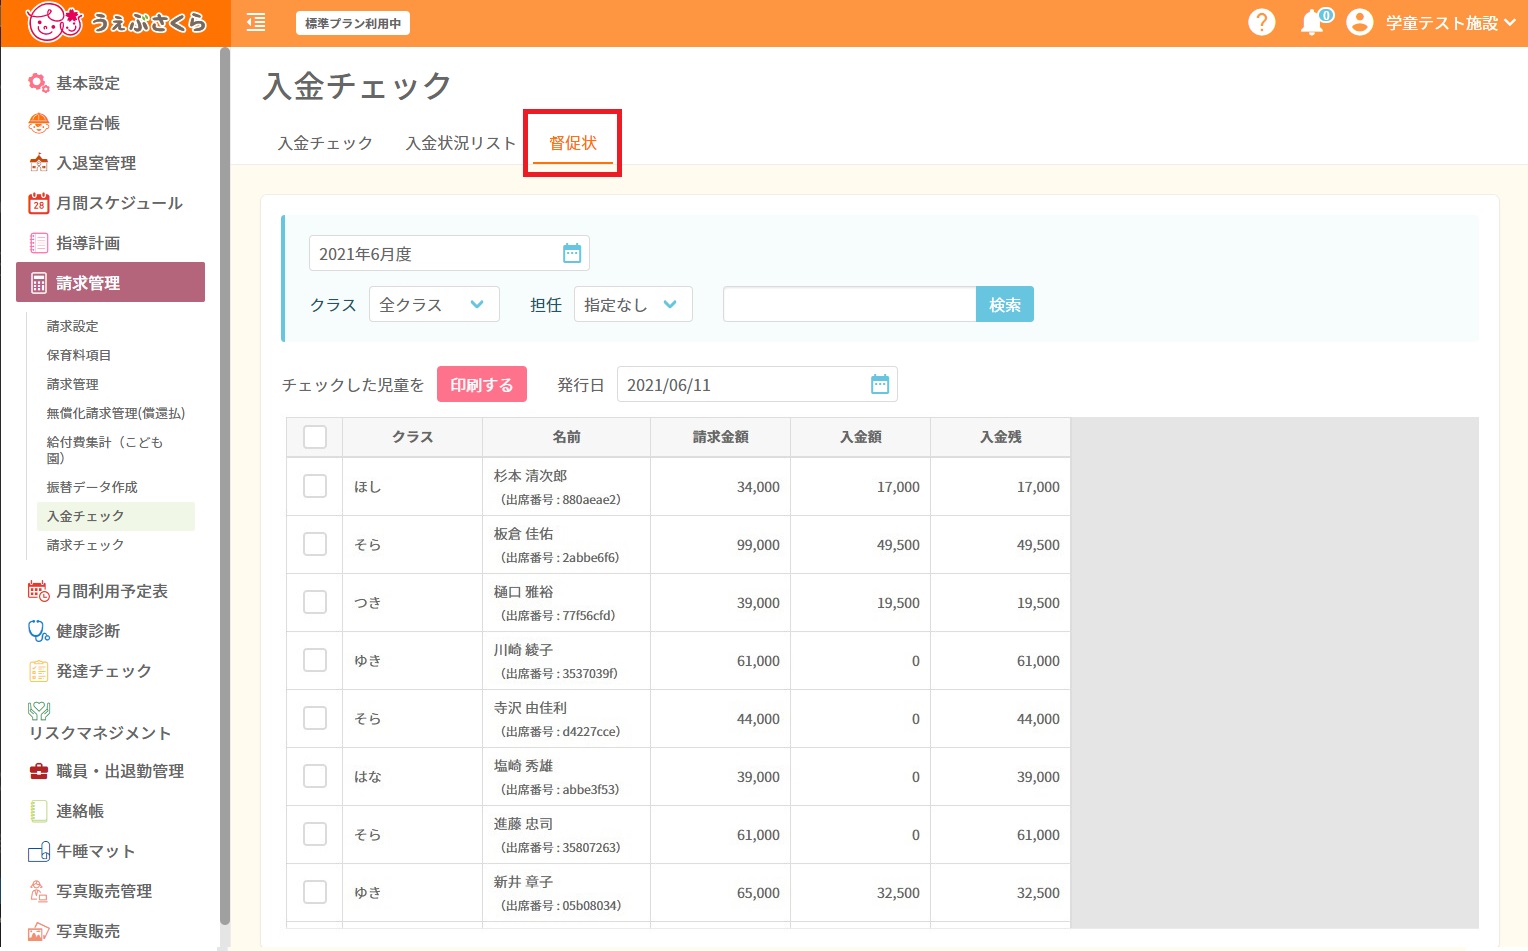Click the 入金残 column header

click(1000, 437)
